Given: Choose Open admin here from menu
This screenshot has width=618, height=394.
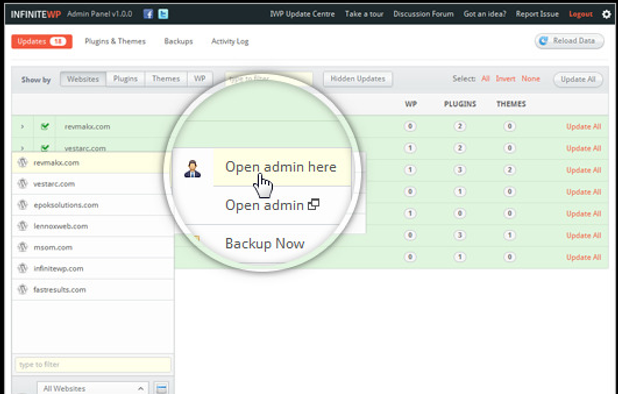Looking at the screenshot, I should pos(281,167).
